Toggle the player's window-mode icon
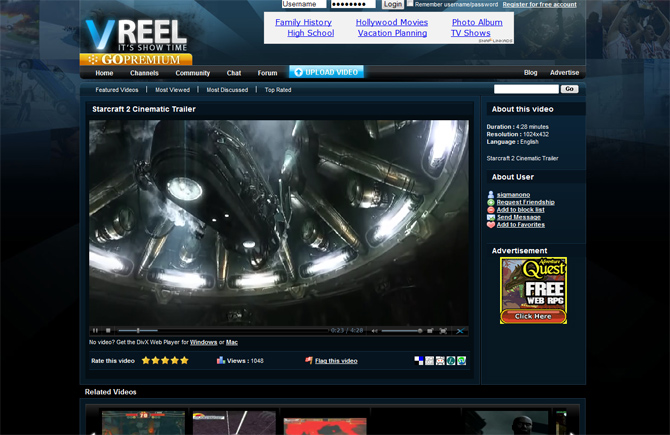This screenshot has width=670, height=435. 430,331
